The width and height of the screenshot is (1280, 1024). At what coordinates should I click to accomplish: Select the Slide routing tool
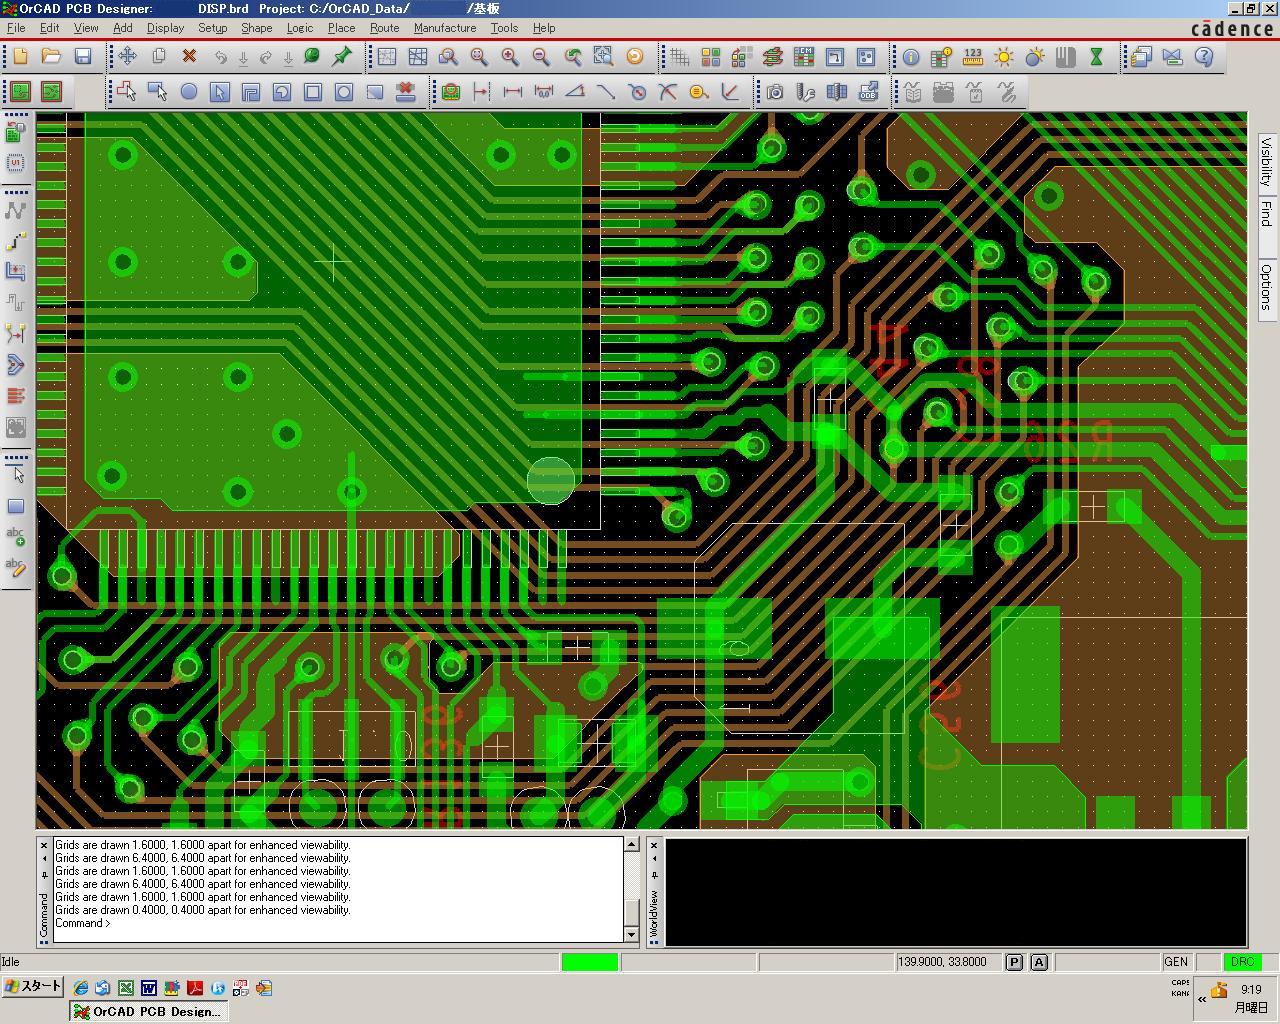[16, 241]
